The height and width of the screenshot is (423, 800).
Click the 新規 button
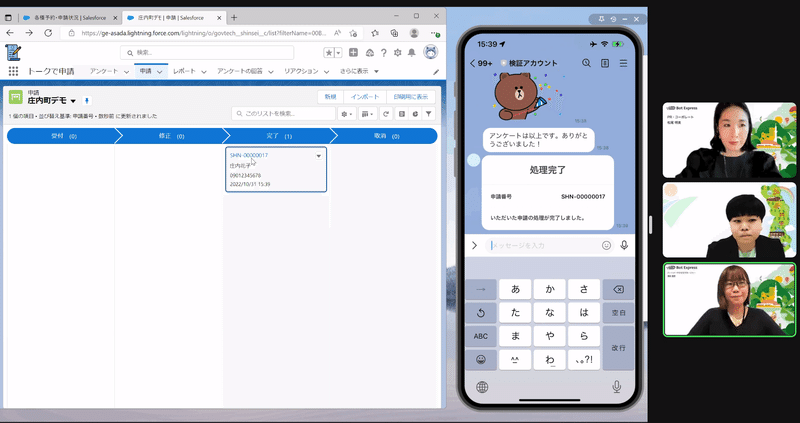point(331,97)
